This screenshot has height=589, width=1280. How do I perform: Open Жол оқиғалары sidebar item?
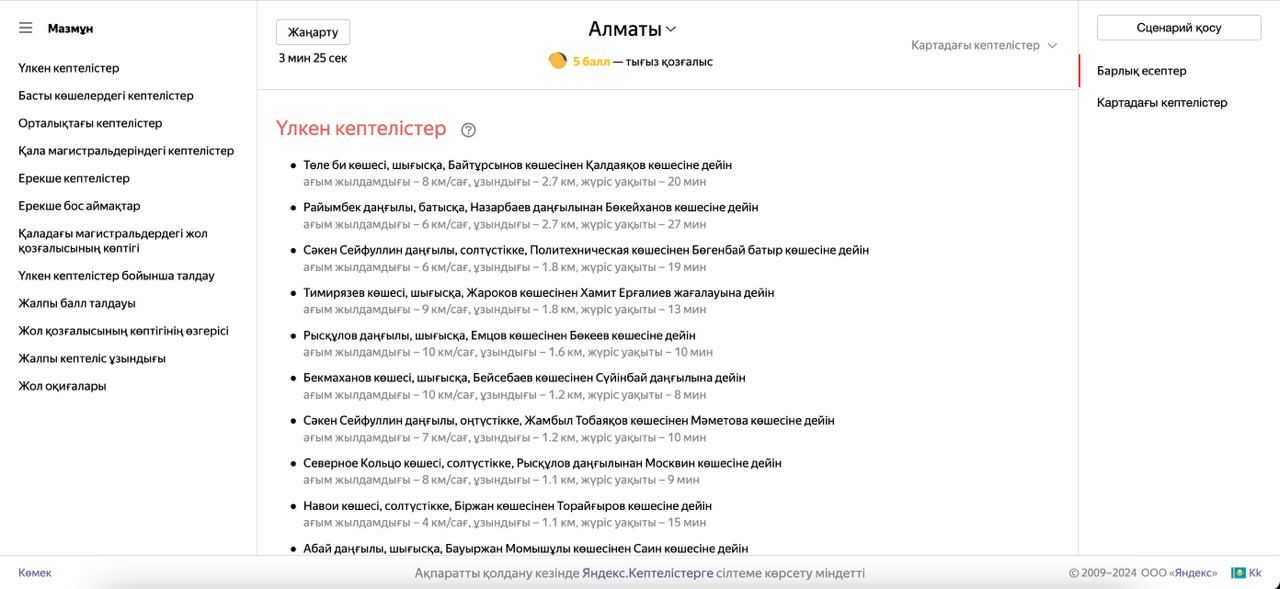(x=62, y=386)
